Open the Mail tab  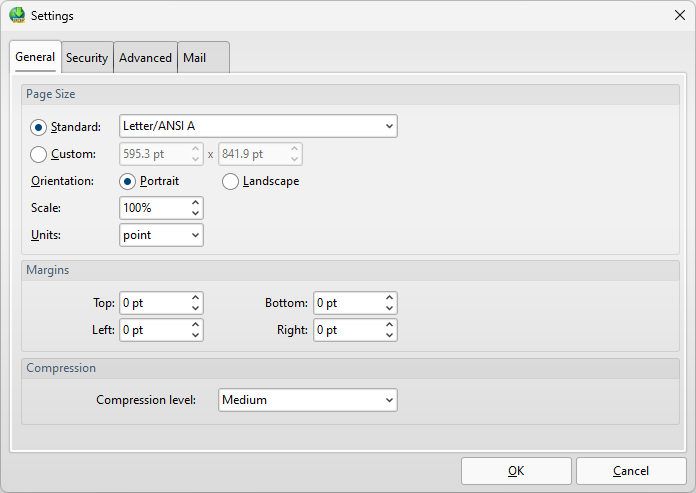point(203,58)
